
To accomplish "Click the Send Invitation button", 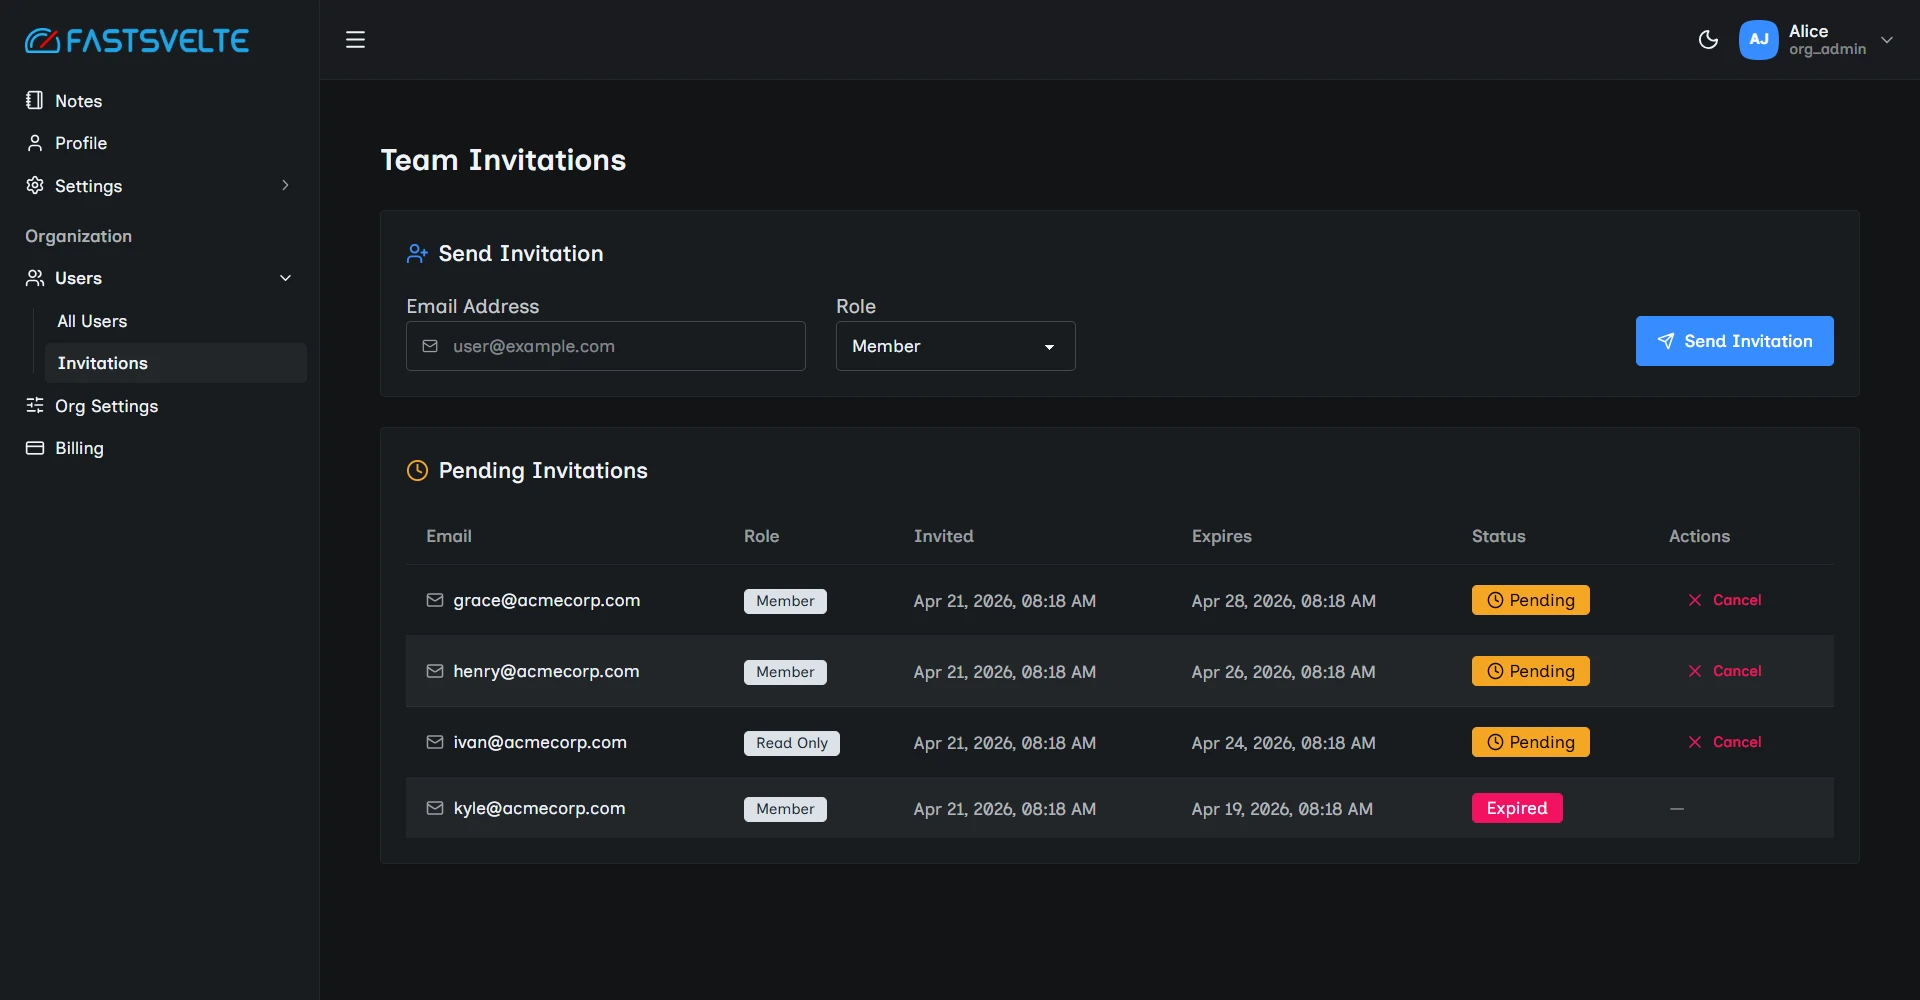I will click(1734, 341).
